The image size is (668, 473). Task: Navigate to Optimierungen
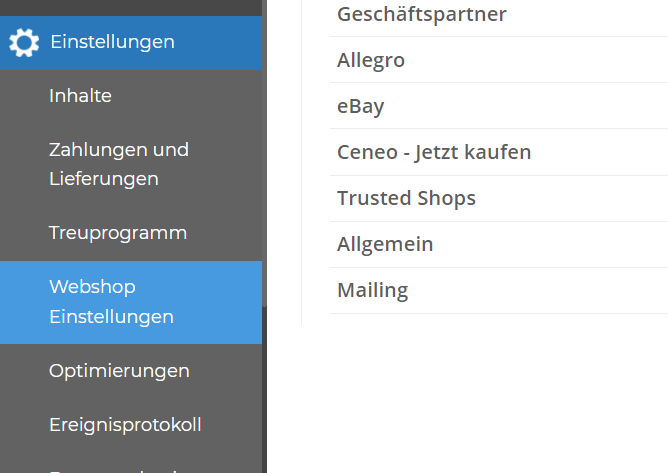(x=118, y=371)
